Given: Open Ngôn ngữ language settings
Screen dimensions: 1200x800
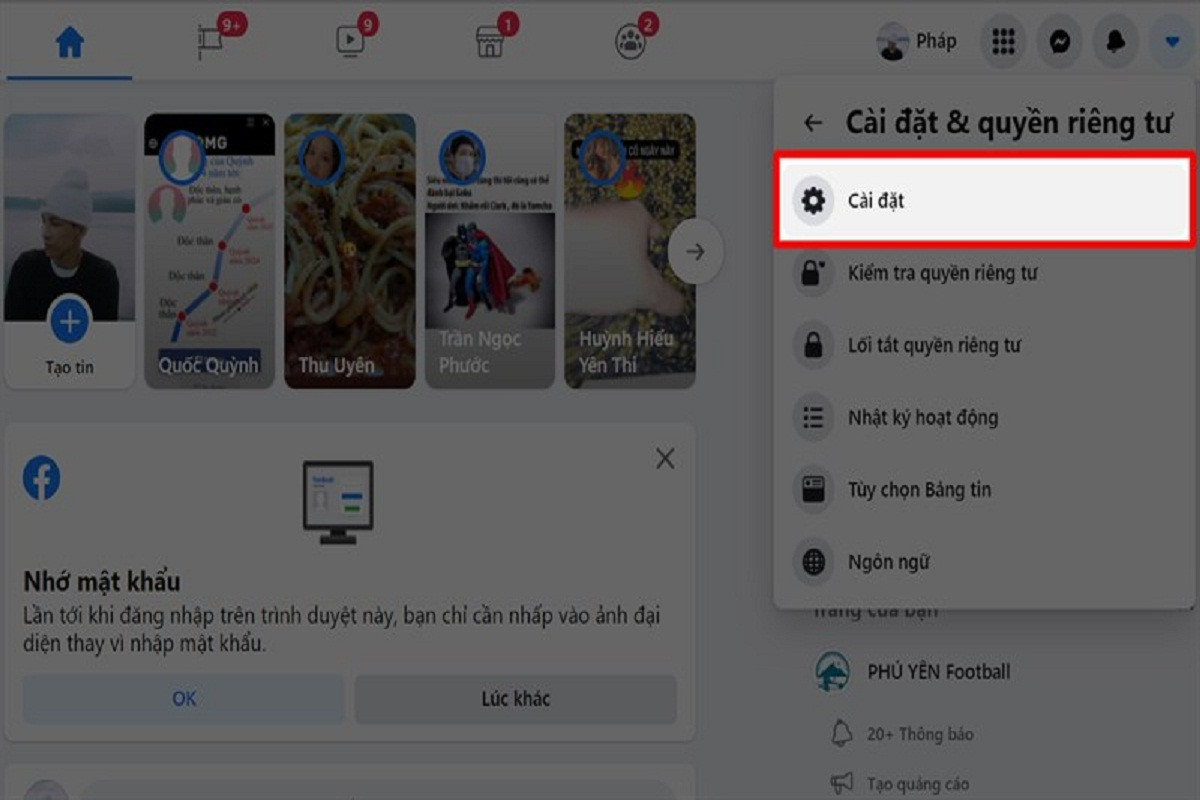Looking at the screenshot, I should [x=985, y=562].
